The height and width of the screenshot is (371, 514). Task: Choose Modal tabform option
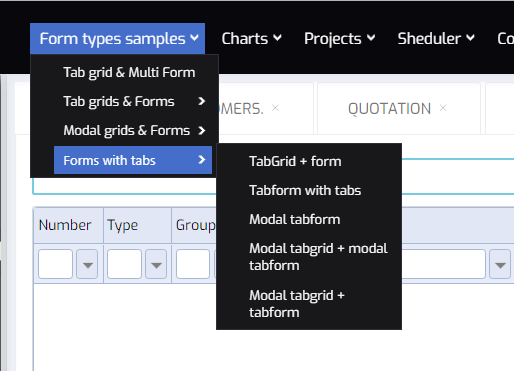click(x=295, y=219)
